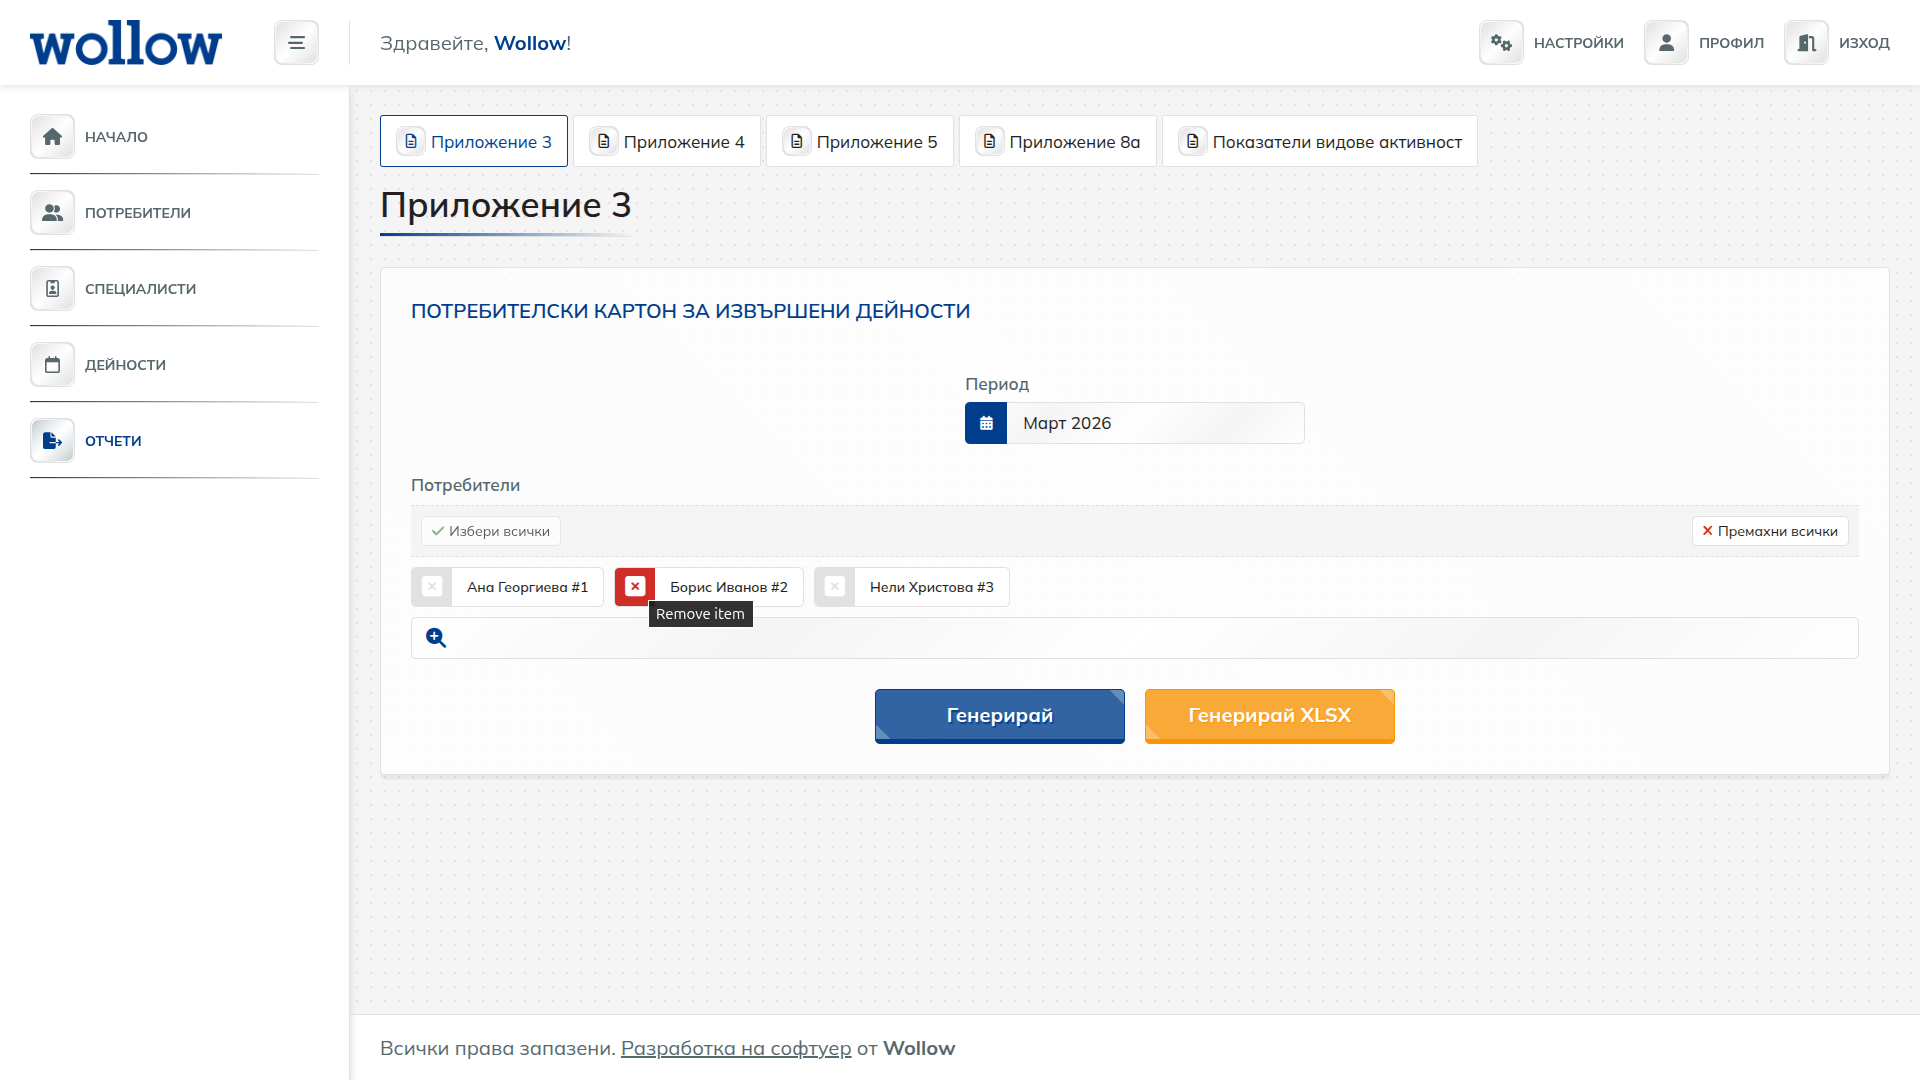Open the Показатели видове активност tab
Viewport: 1920px width, 1080px height.
pyautogui.click(x=1320, y=141)
